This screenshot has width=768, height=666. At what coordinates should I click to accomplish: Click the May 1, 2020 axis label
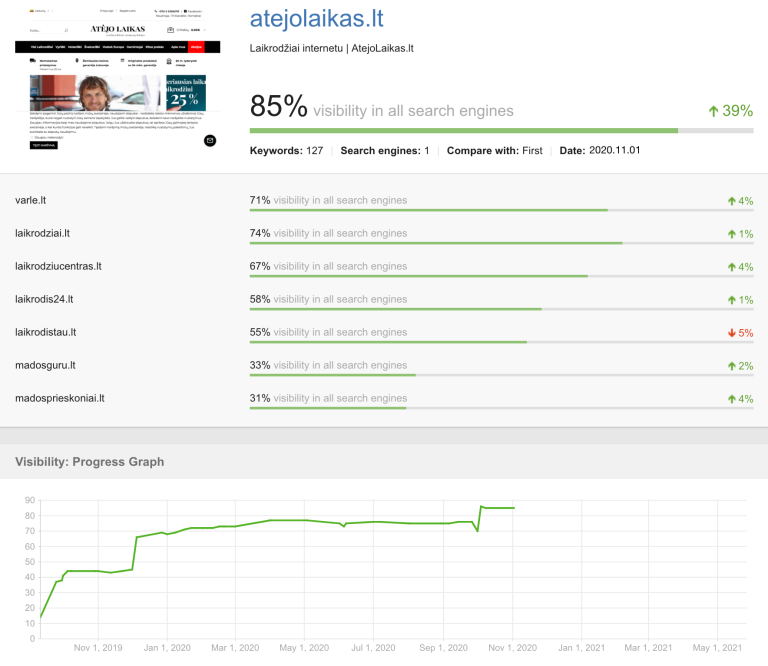(304, 648)
